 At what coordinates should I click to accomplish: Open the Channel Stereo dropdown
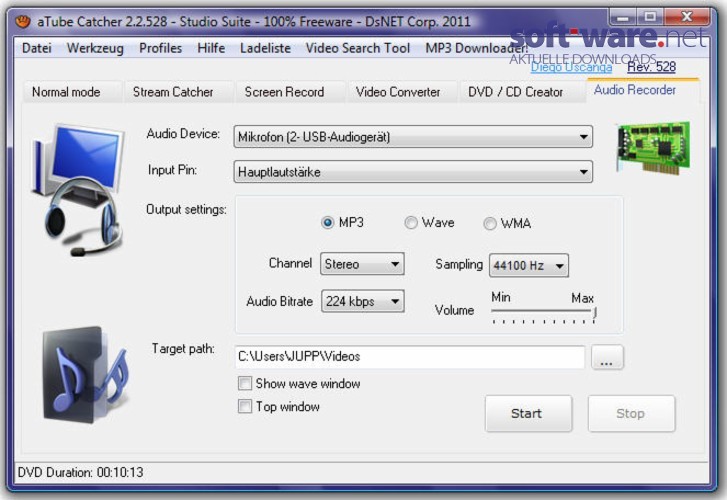(362, 264)
